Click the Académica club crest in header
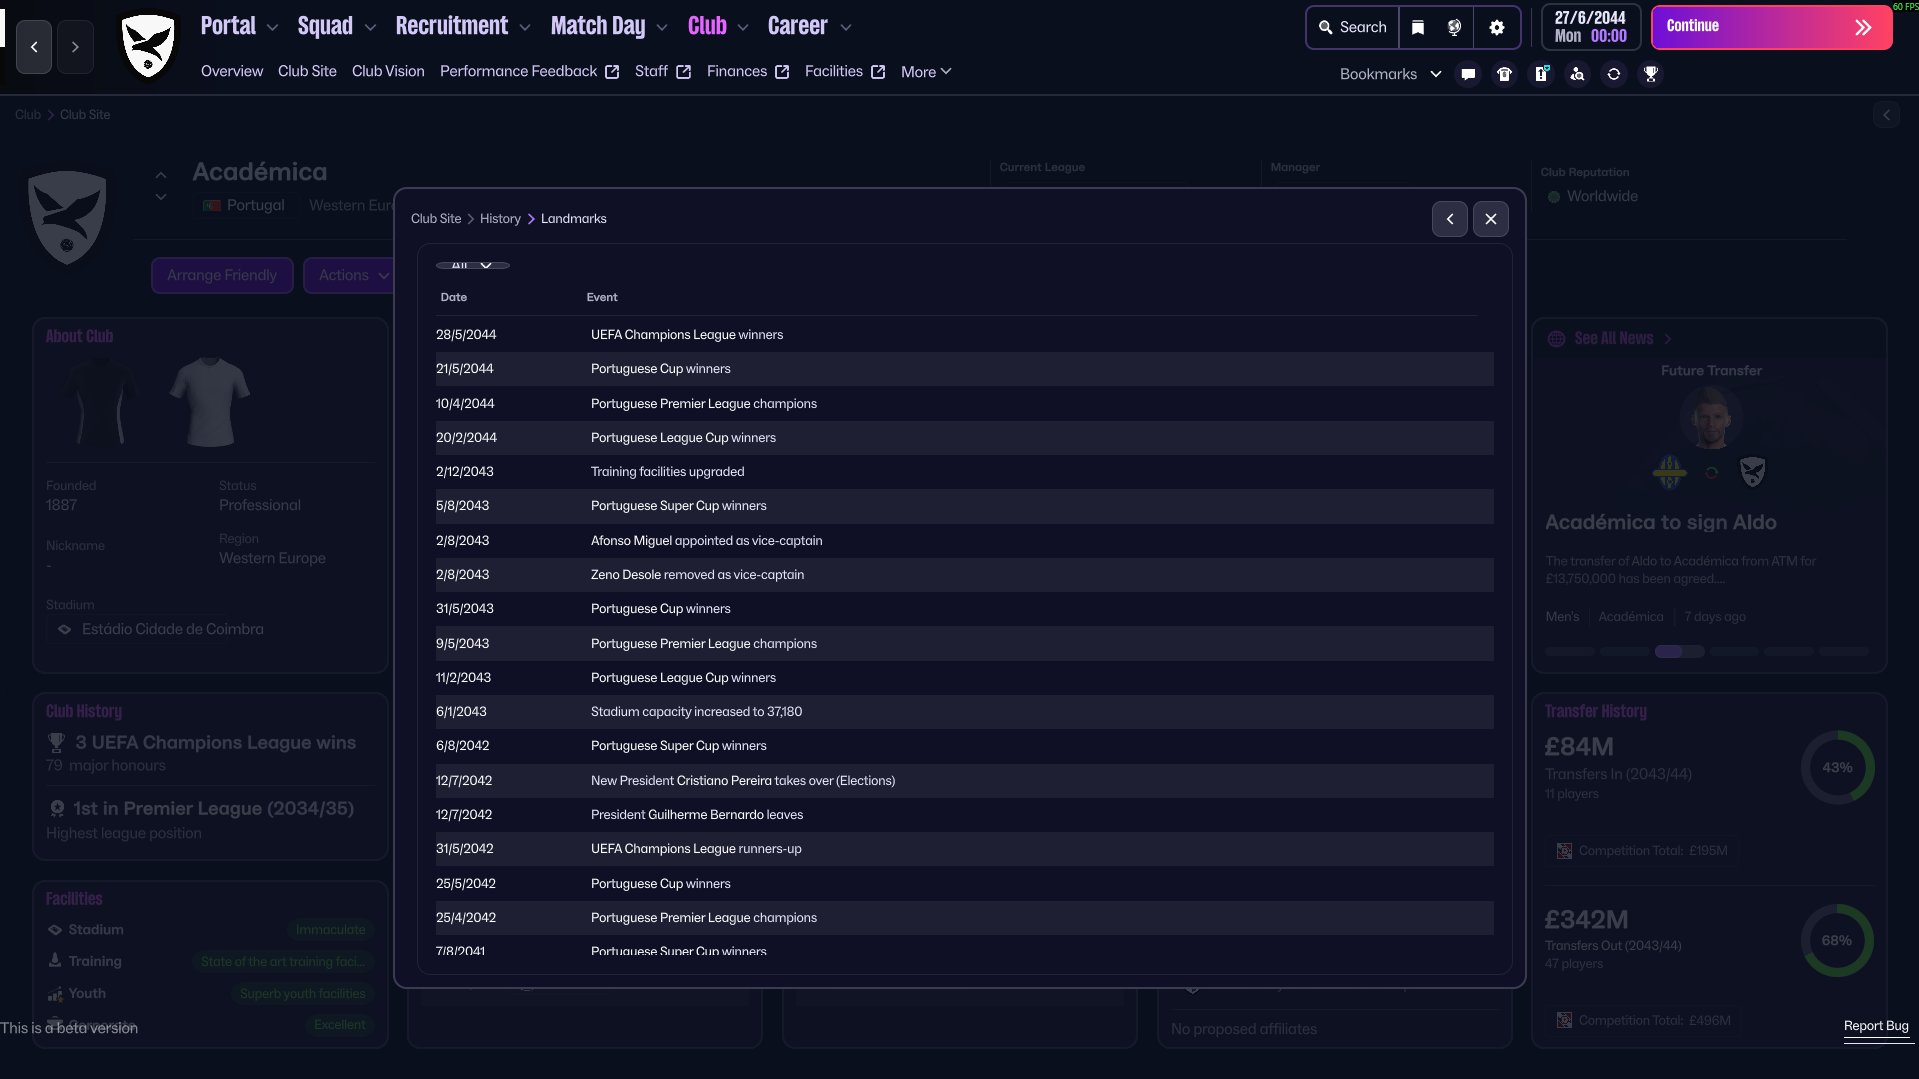The image size is (1919, 1079). pos(148,46)
